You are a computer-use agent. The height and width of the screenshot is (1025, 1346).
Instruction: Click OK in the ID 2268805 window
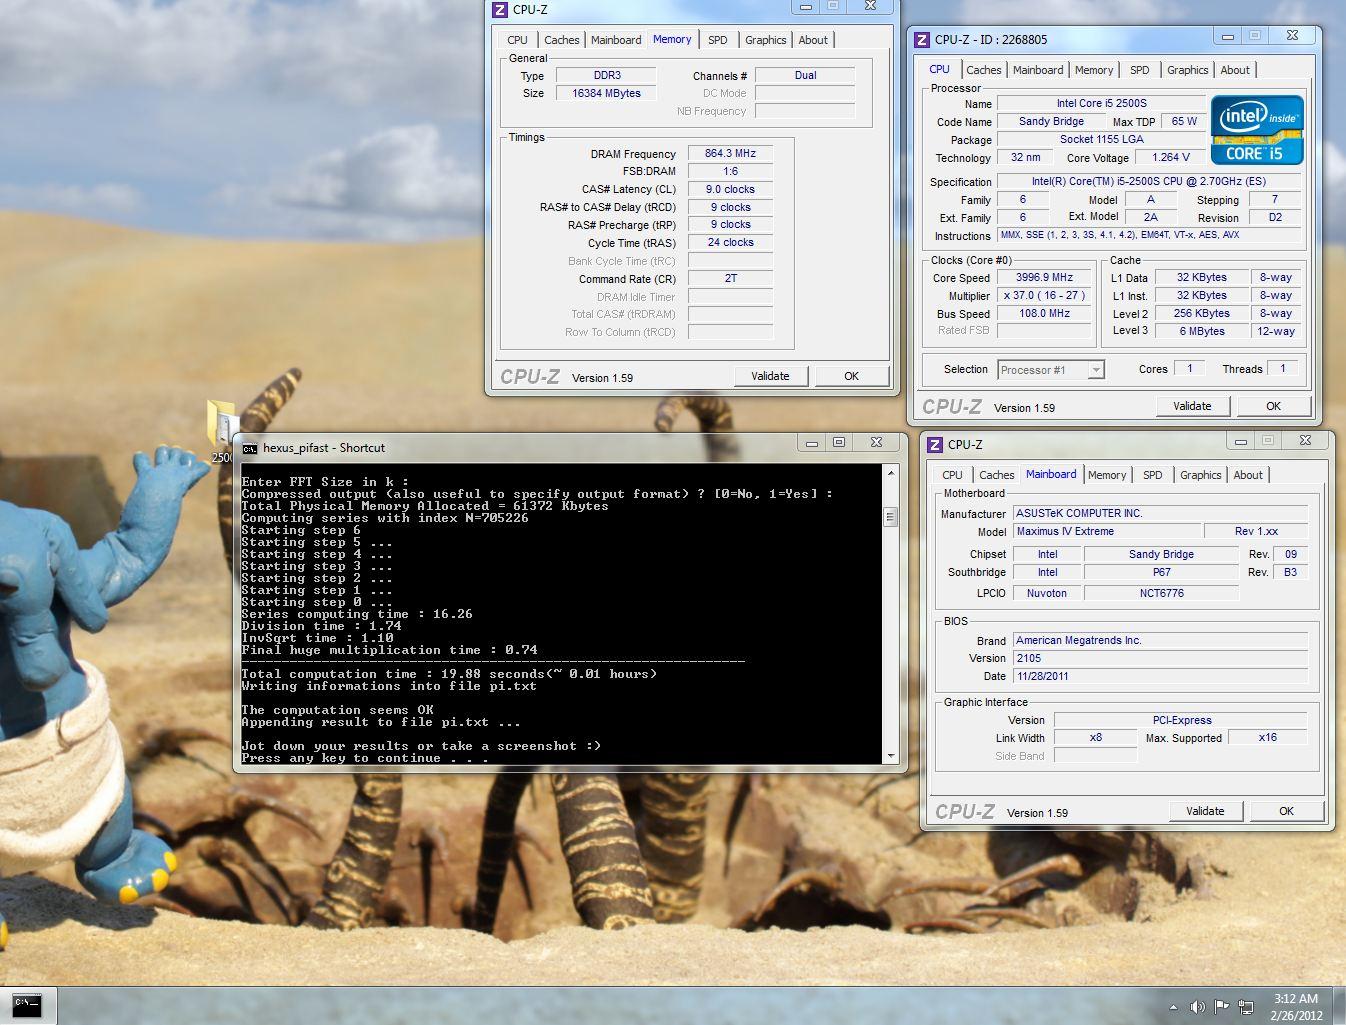[x=1273, y=406]
